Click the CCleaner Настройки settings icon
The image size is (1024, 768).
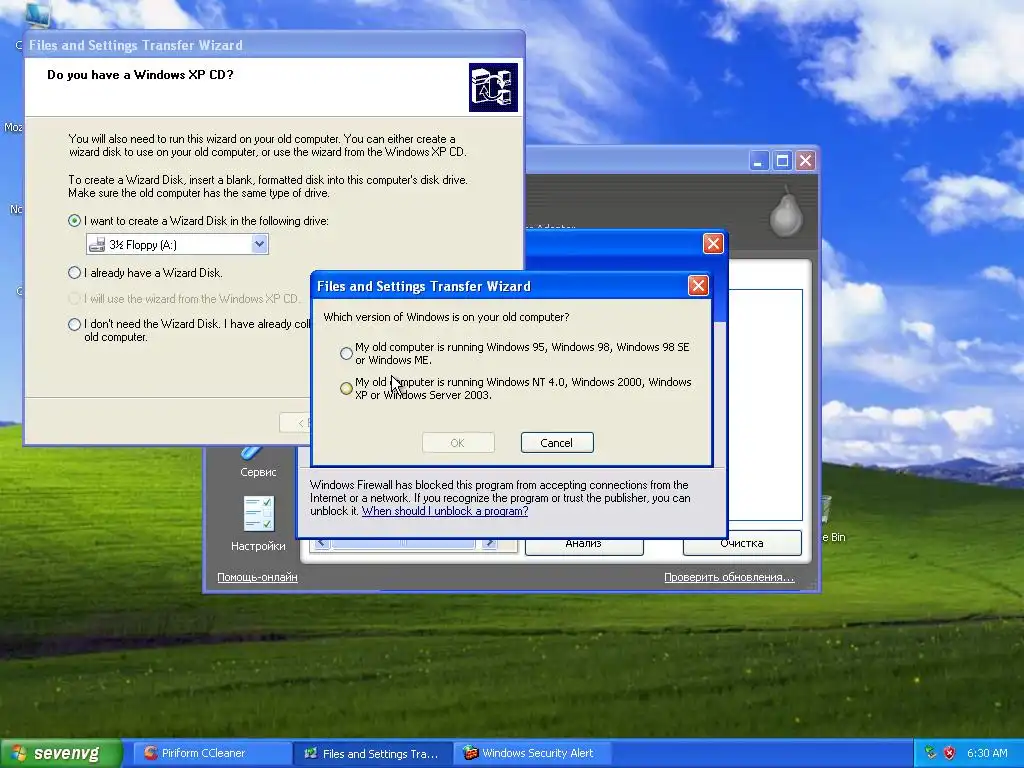tap(259, 514)
